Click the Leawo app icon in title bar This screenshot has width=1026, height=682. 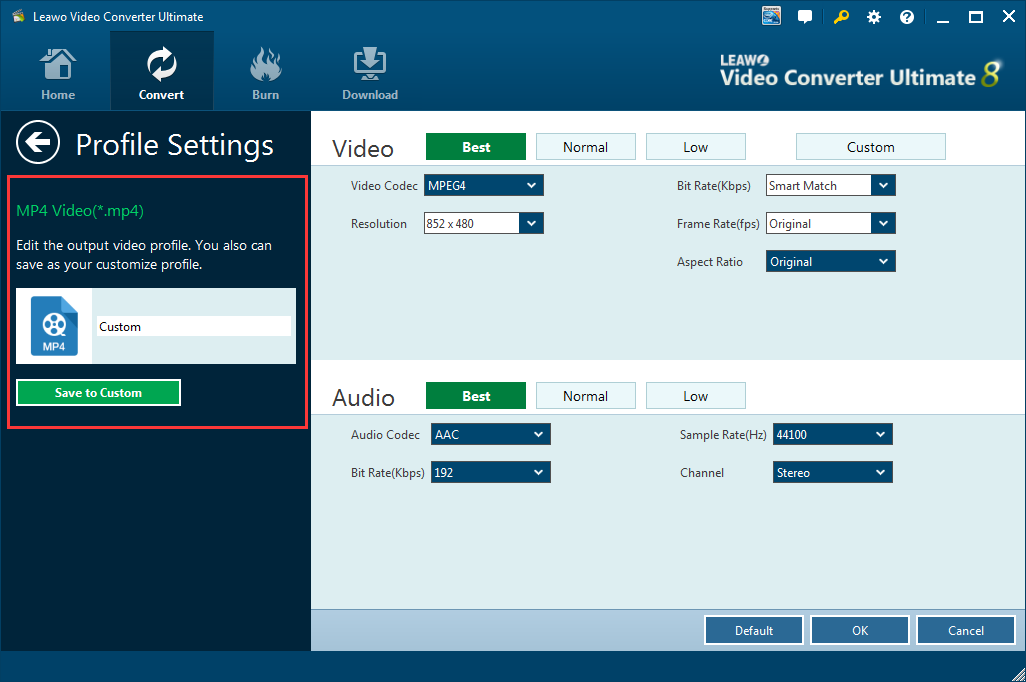[18, 16]
